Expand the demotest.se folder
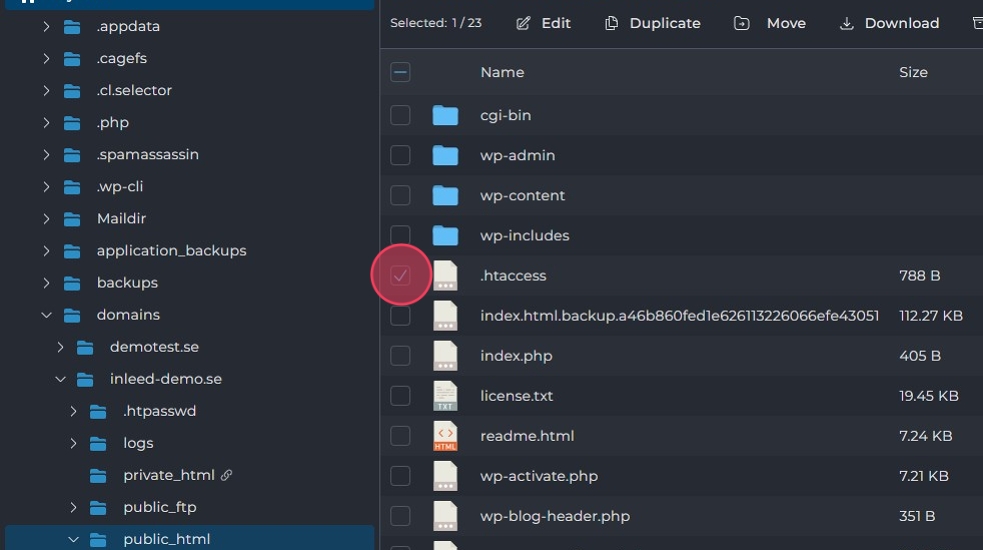Image resolution: width=983 pixels, height=550 pixels. [60, 347]
